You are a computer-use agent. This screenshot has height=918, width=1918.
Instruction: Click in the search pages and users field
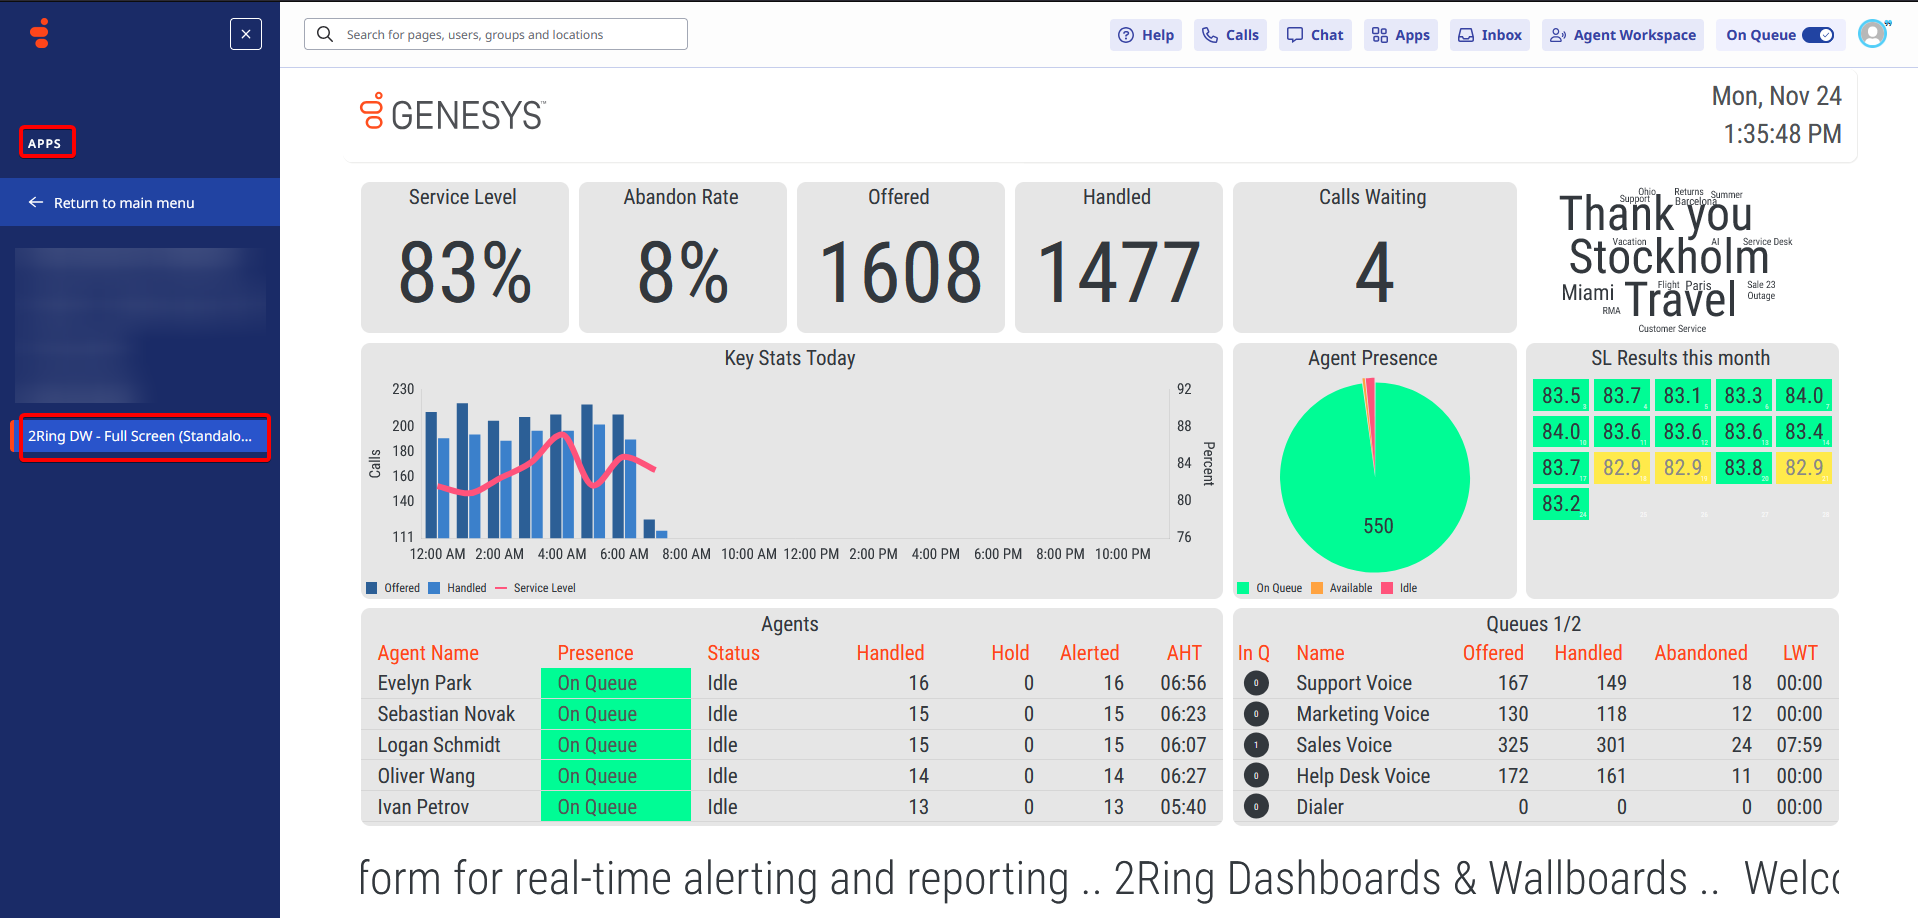[510, 35]
